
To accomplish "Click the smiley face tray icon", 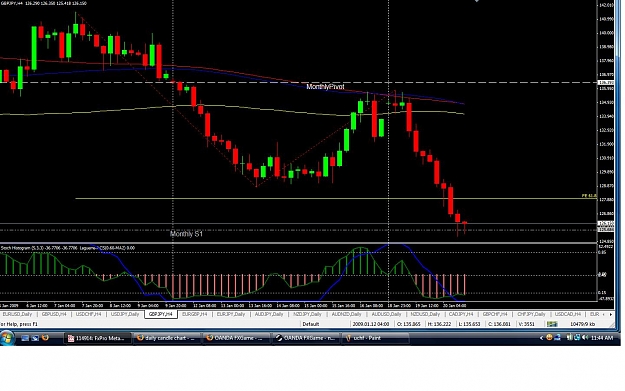I will click(549, 338).
